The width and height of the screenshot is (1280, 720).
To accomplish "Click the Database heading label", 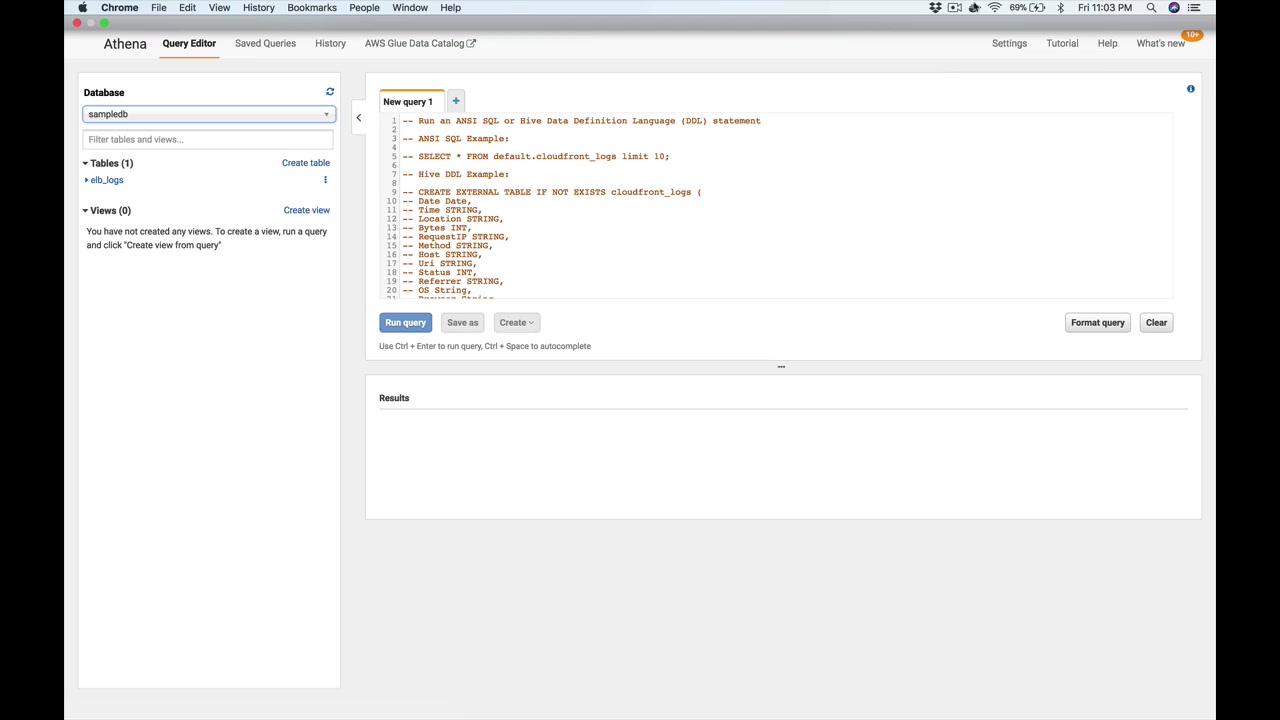I will pyautogui.click(x=104, y=92).
